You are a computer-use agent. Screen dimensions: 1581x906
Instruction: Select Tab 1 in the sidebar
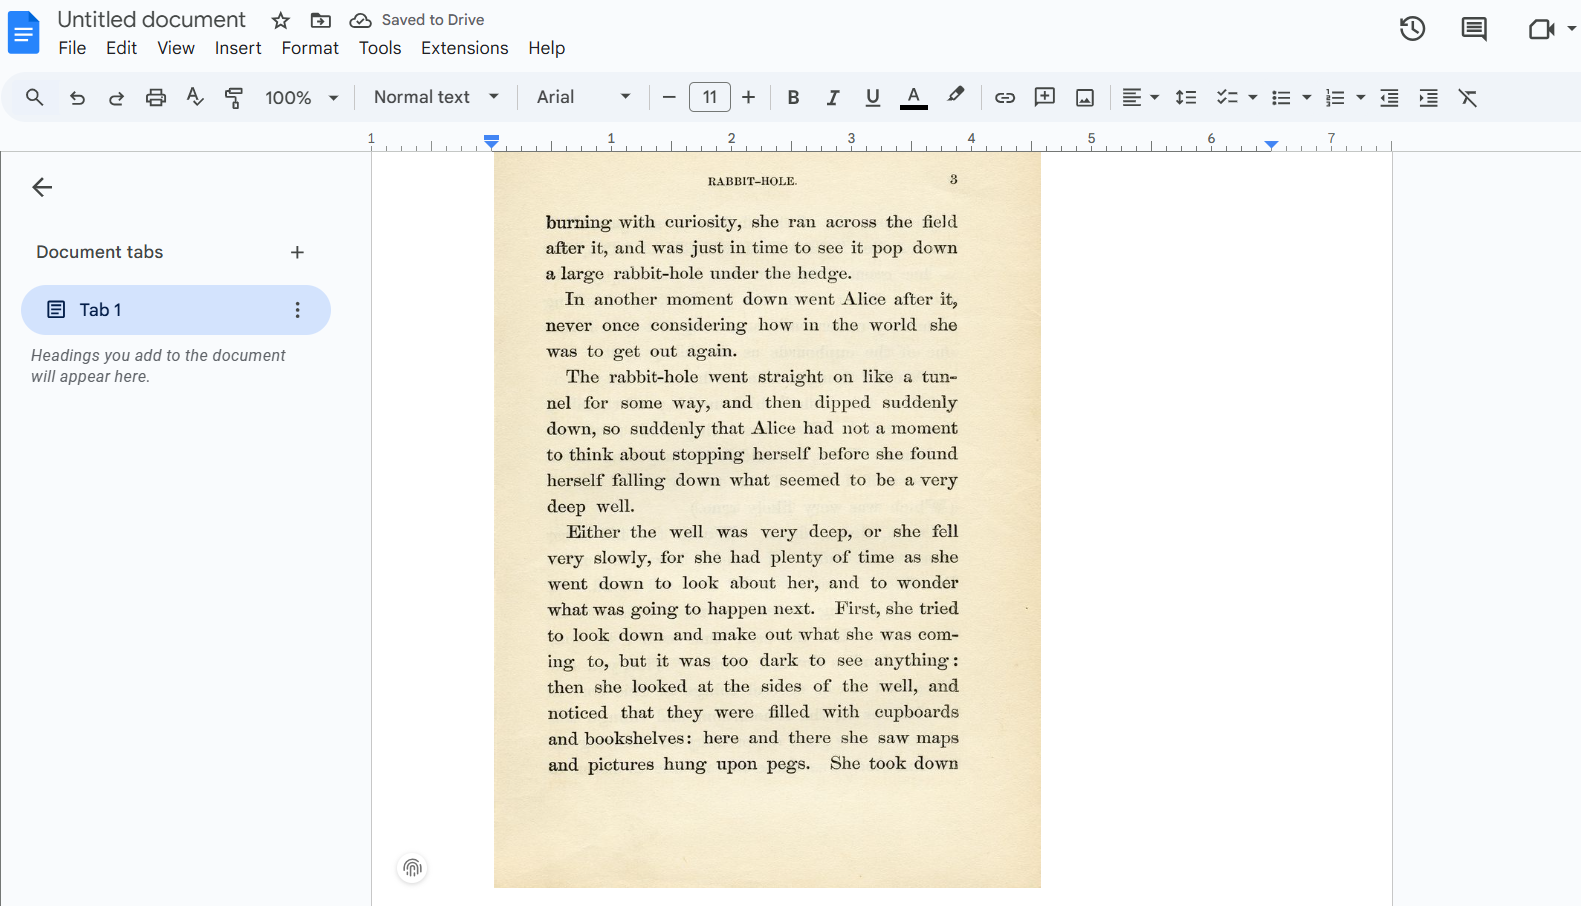(x=176, y=310)
